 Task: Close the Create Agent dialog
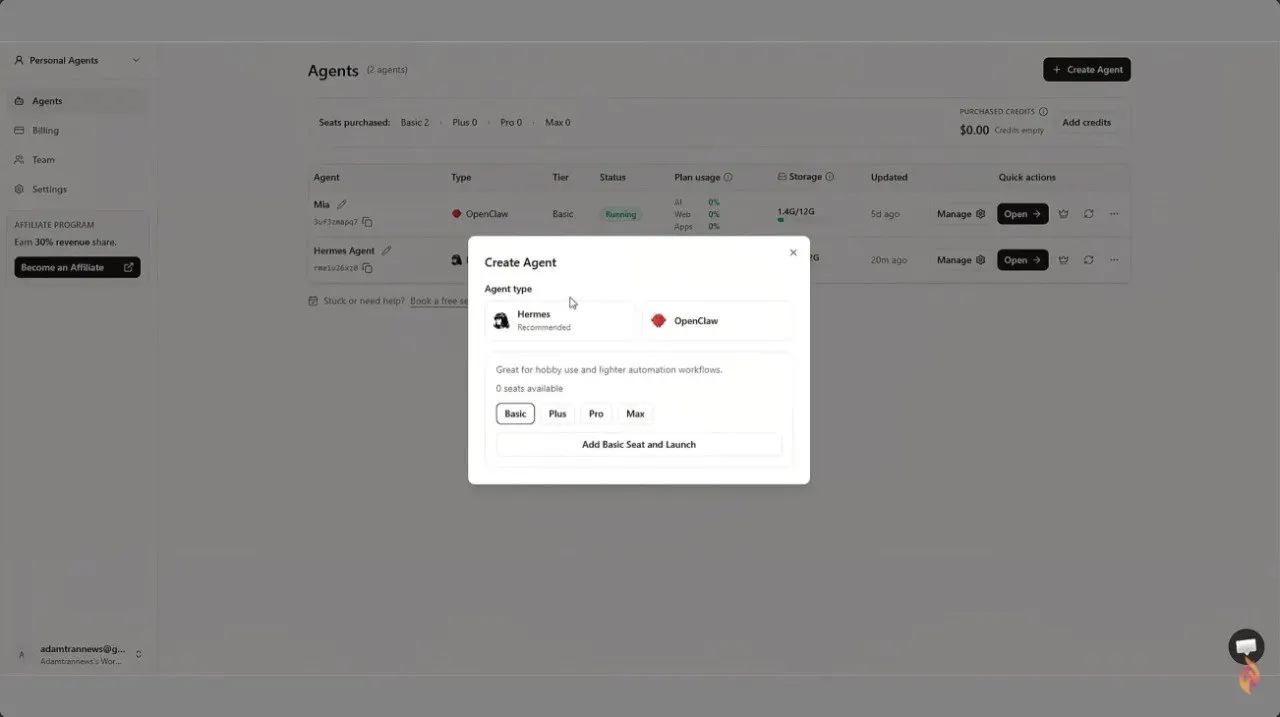[793, 253]
